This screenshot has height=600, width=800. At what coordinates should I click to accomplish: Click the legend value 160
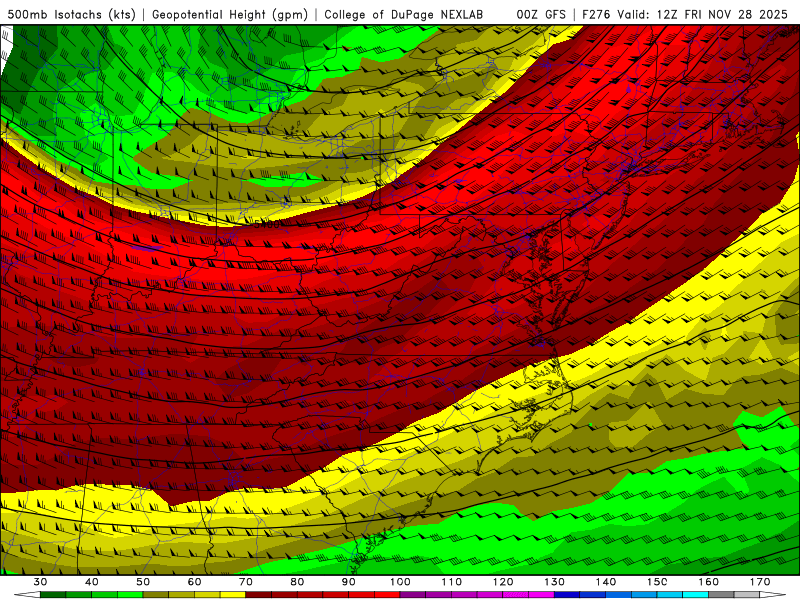point(709,582)
